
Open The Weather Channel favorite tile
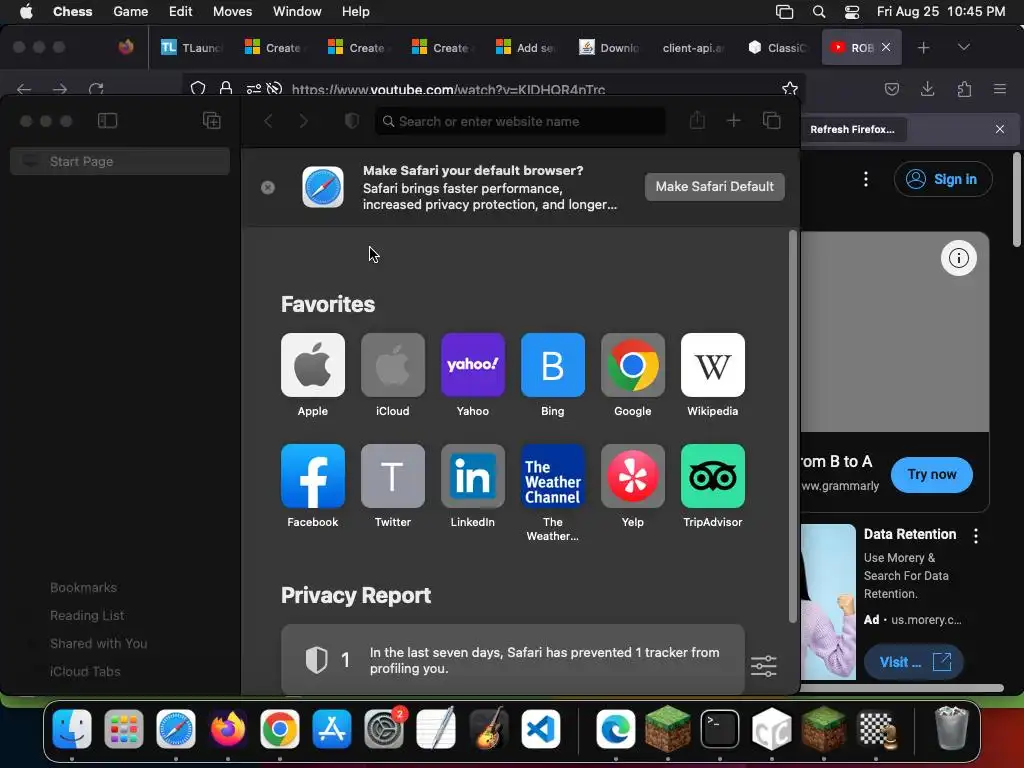point(552,476)
